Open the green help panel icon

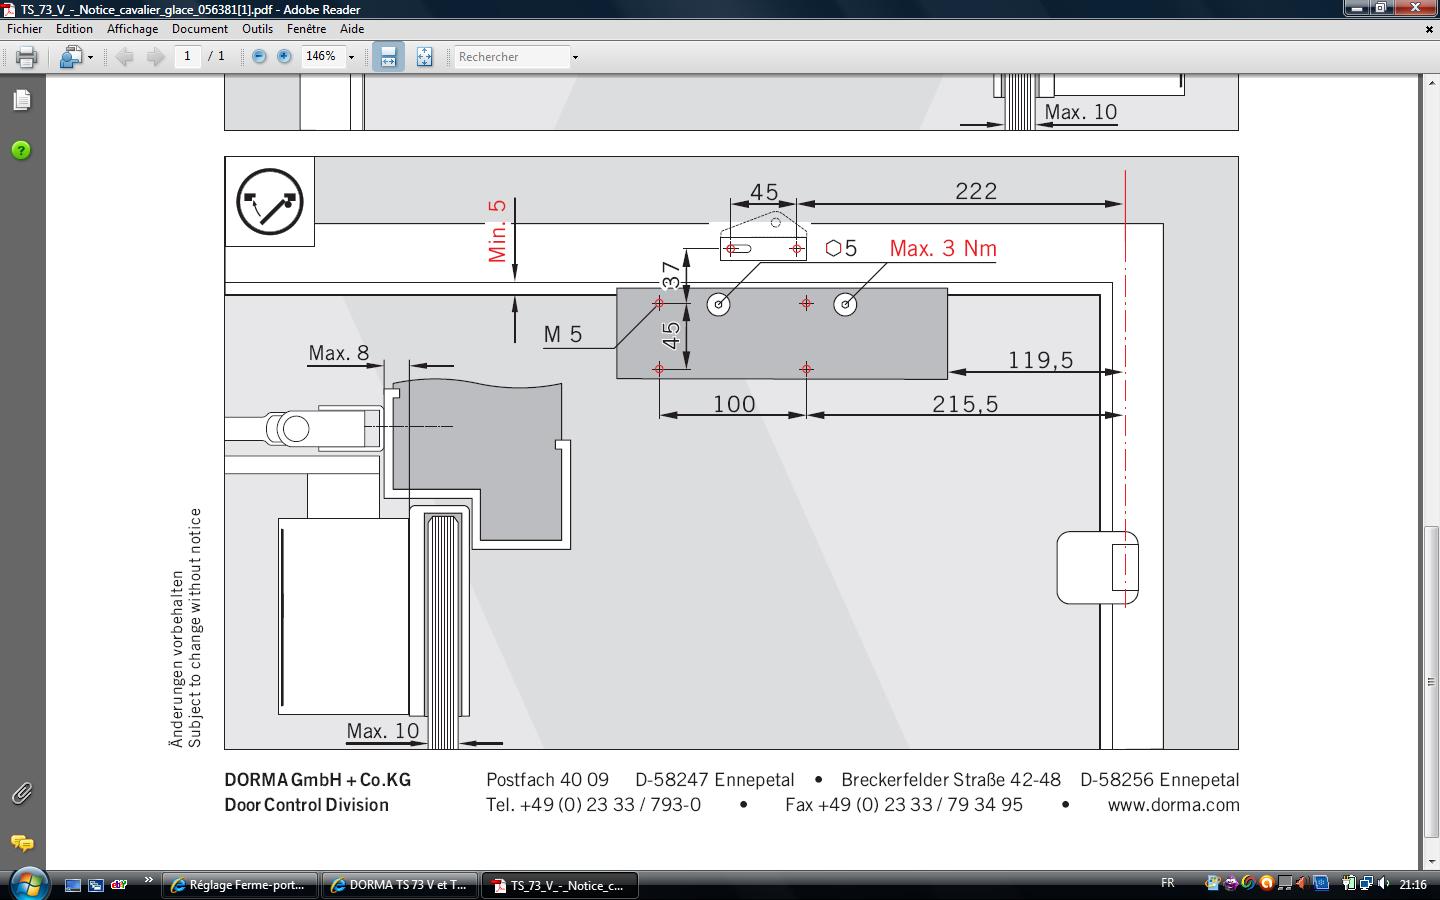[22, 150]
